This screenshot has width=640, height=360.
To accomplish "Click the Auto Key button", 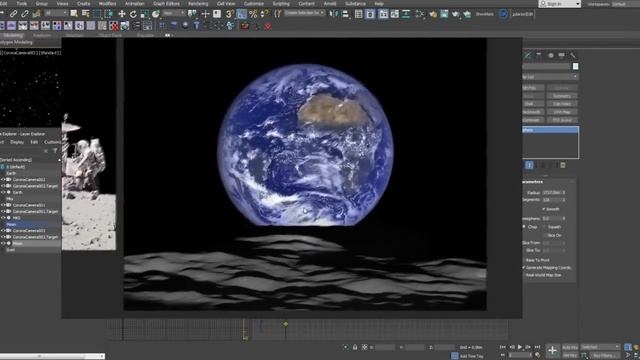I will pos(570,347).
